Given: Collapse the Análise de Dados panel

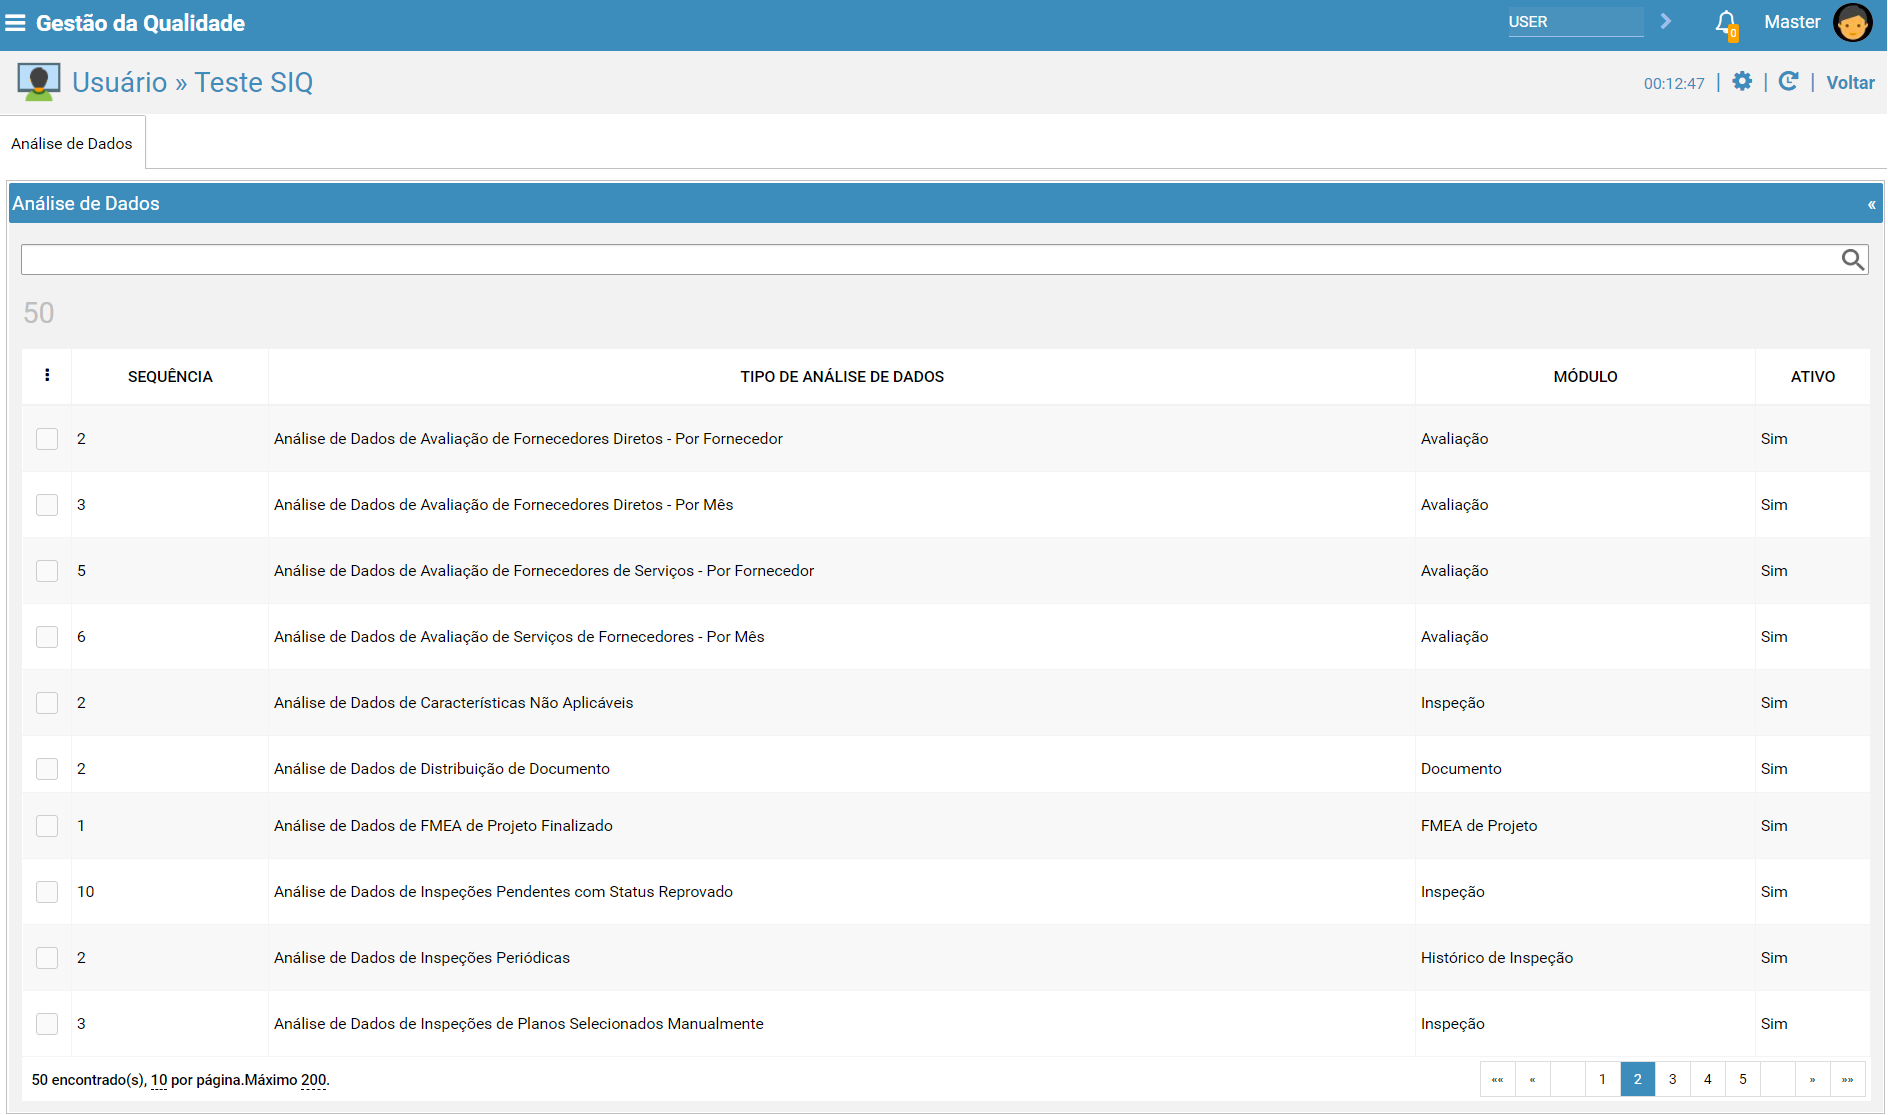Looking at the screenshot, I should pos(1871,204).
